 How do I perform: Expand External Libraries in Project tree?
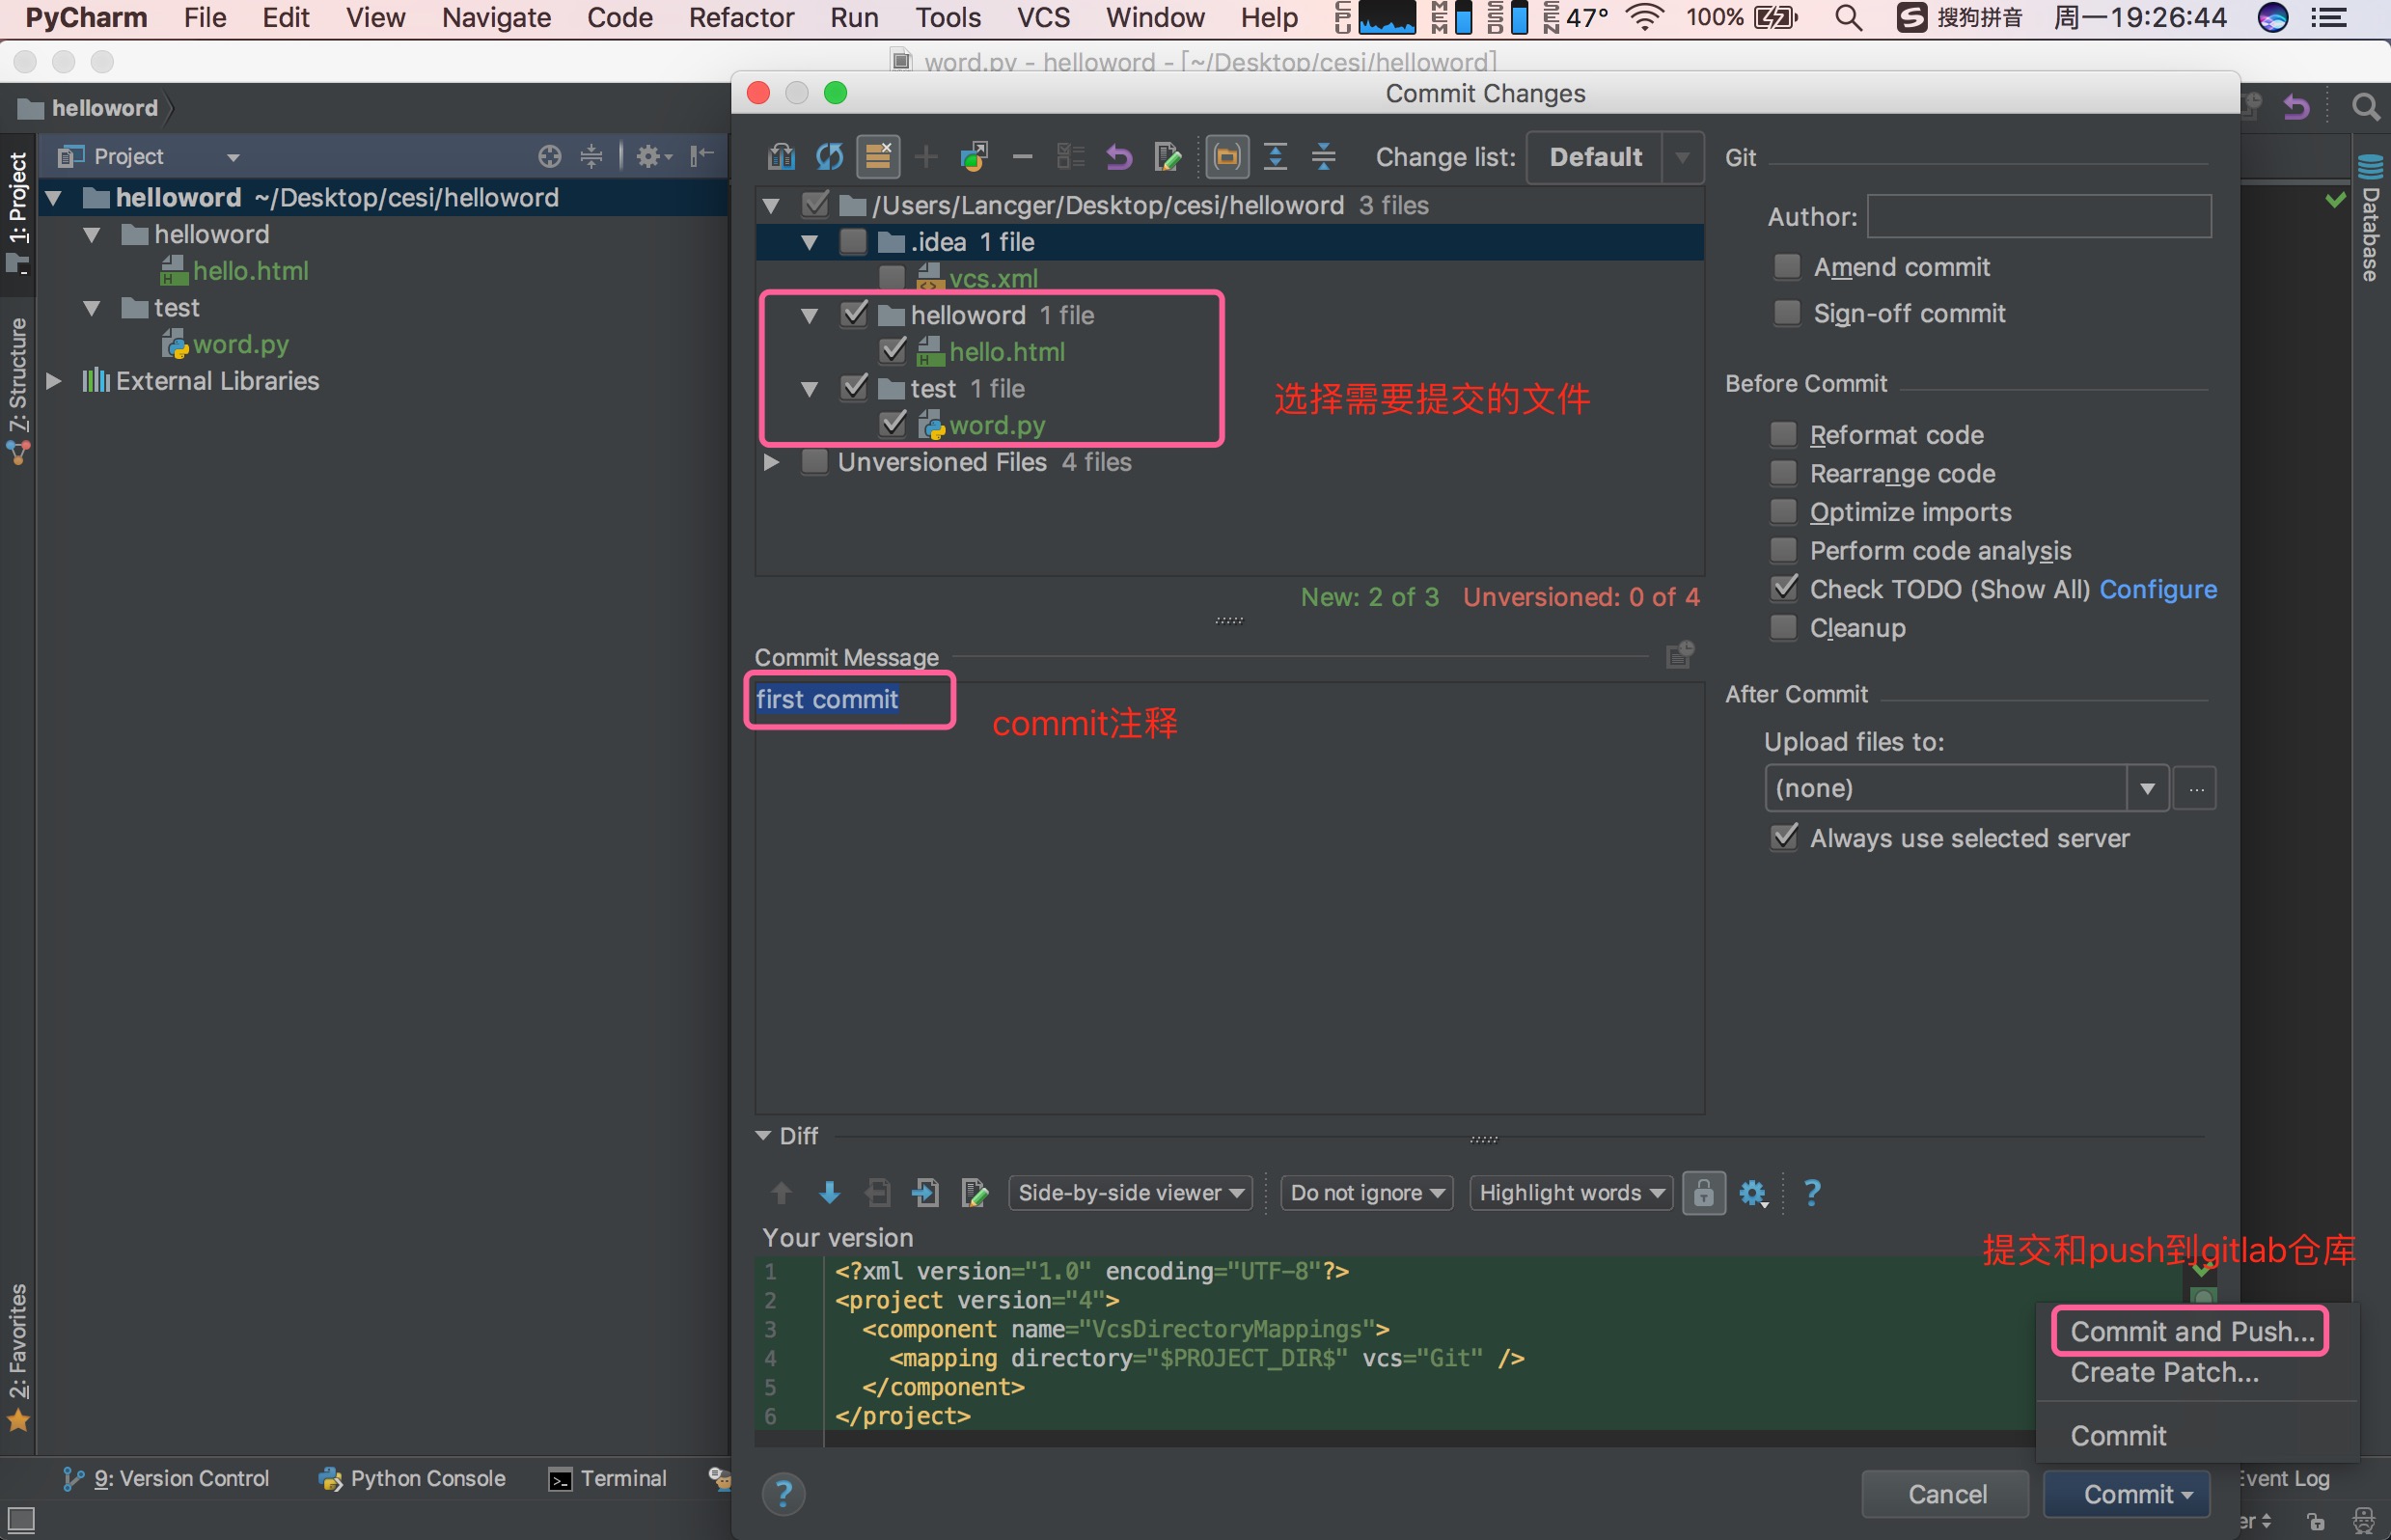point(54,381)
